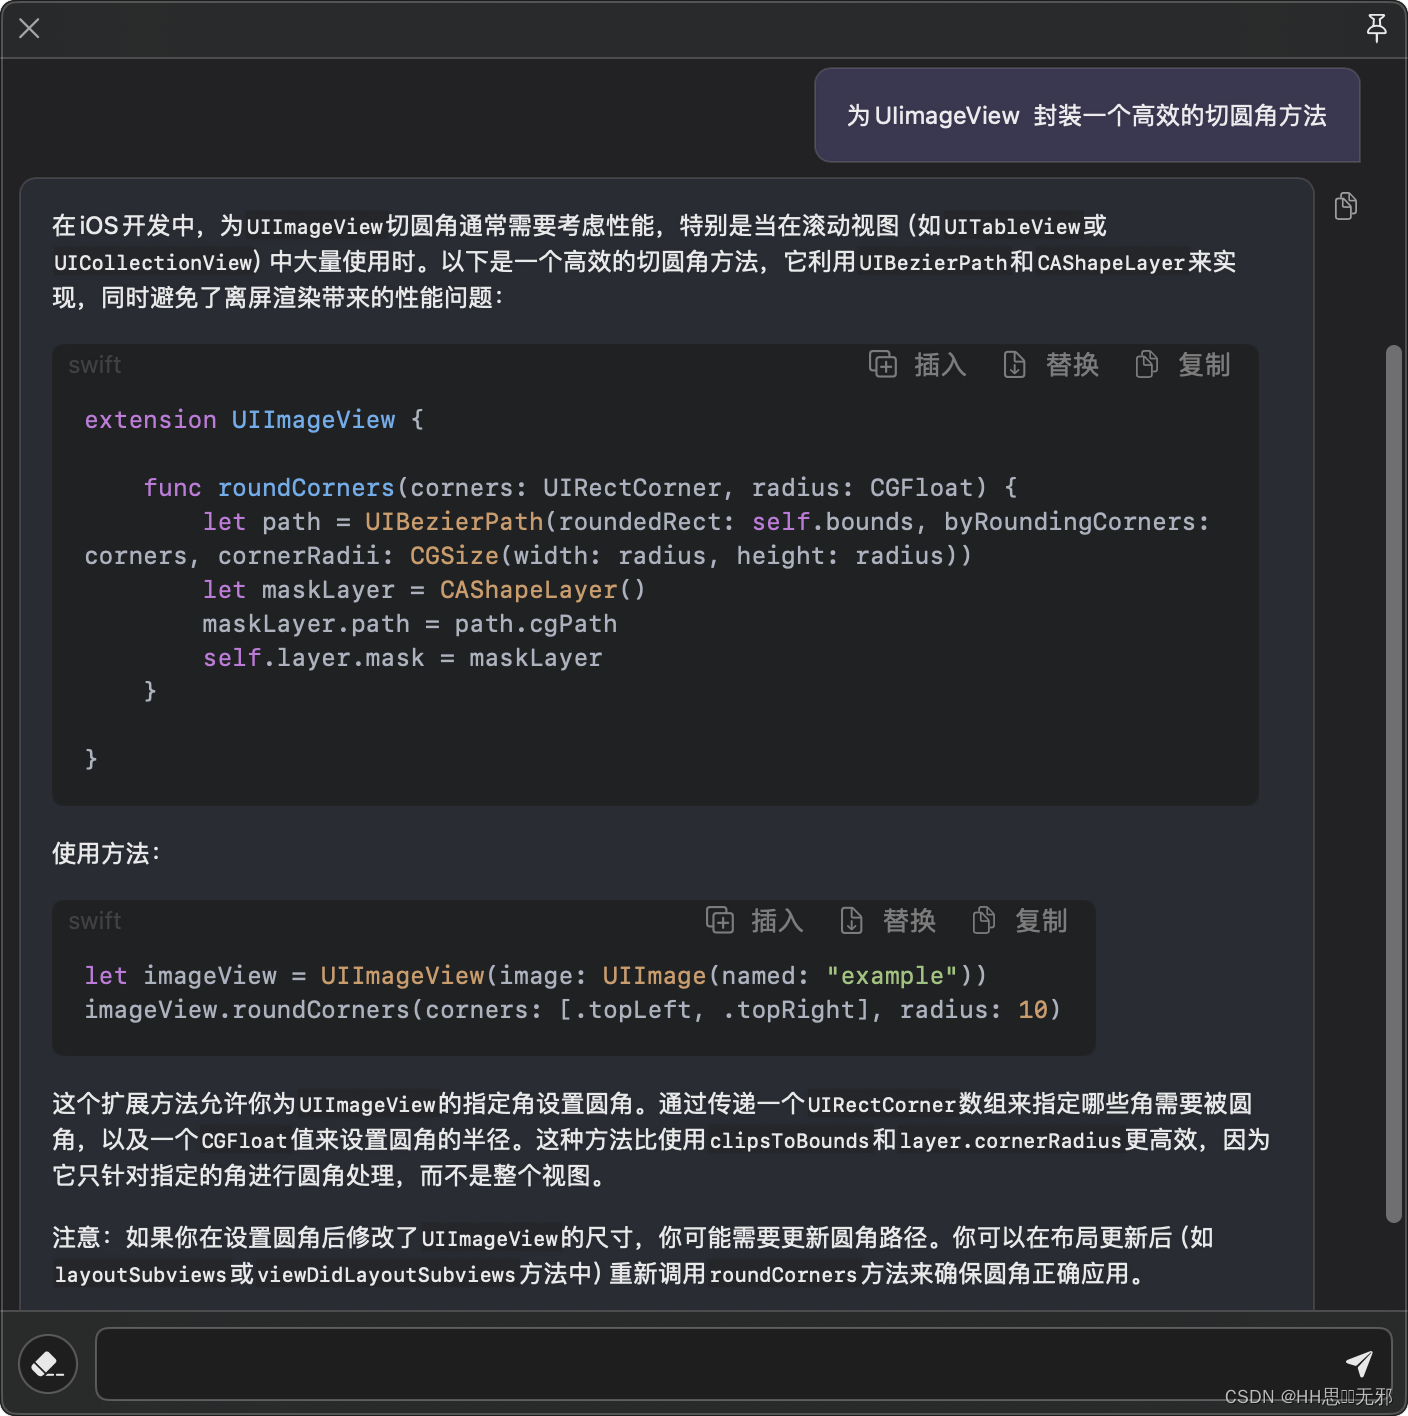
Task: Copy the entire AI response
Action: [x=1346, y=206]
